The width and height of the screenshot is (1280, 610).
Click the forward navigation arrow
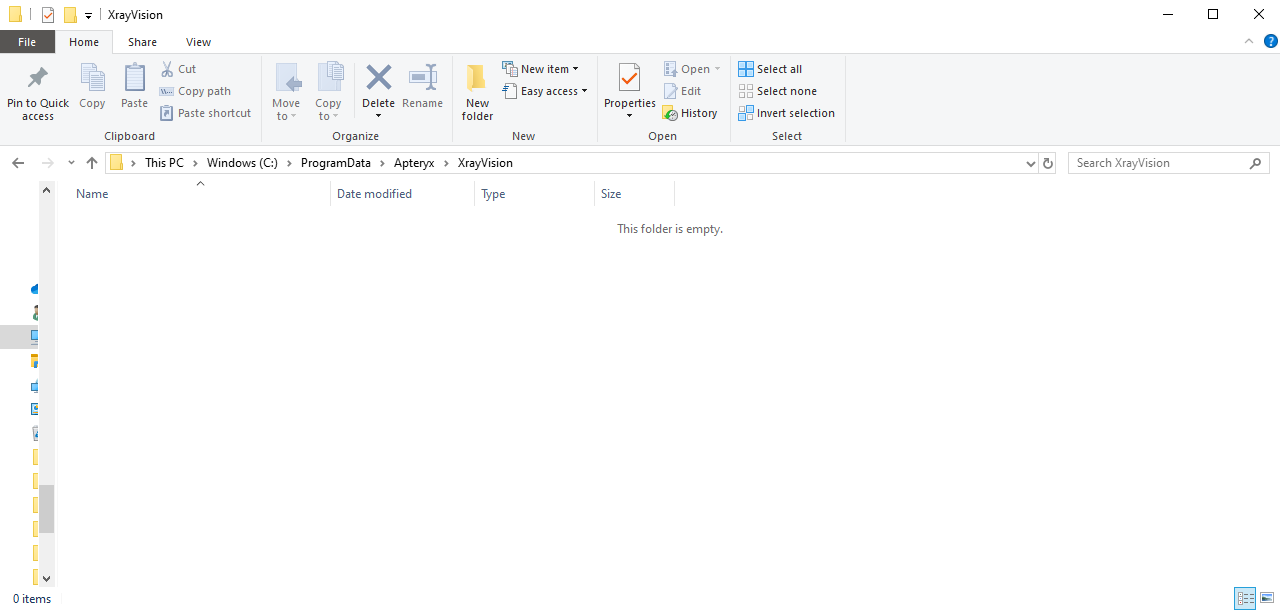[47, 163]
